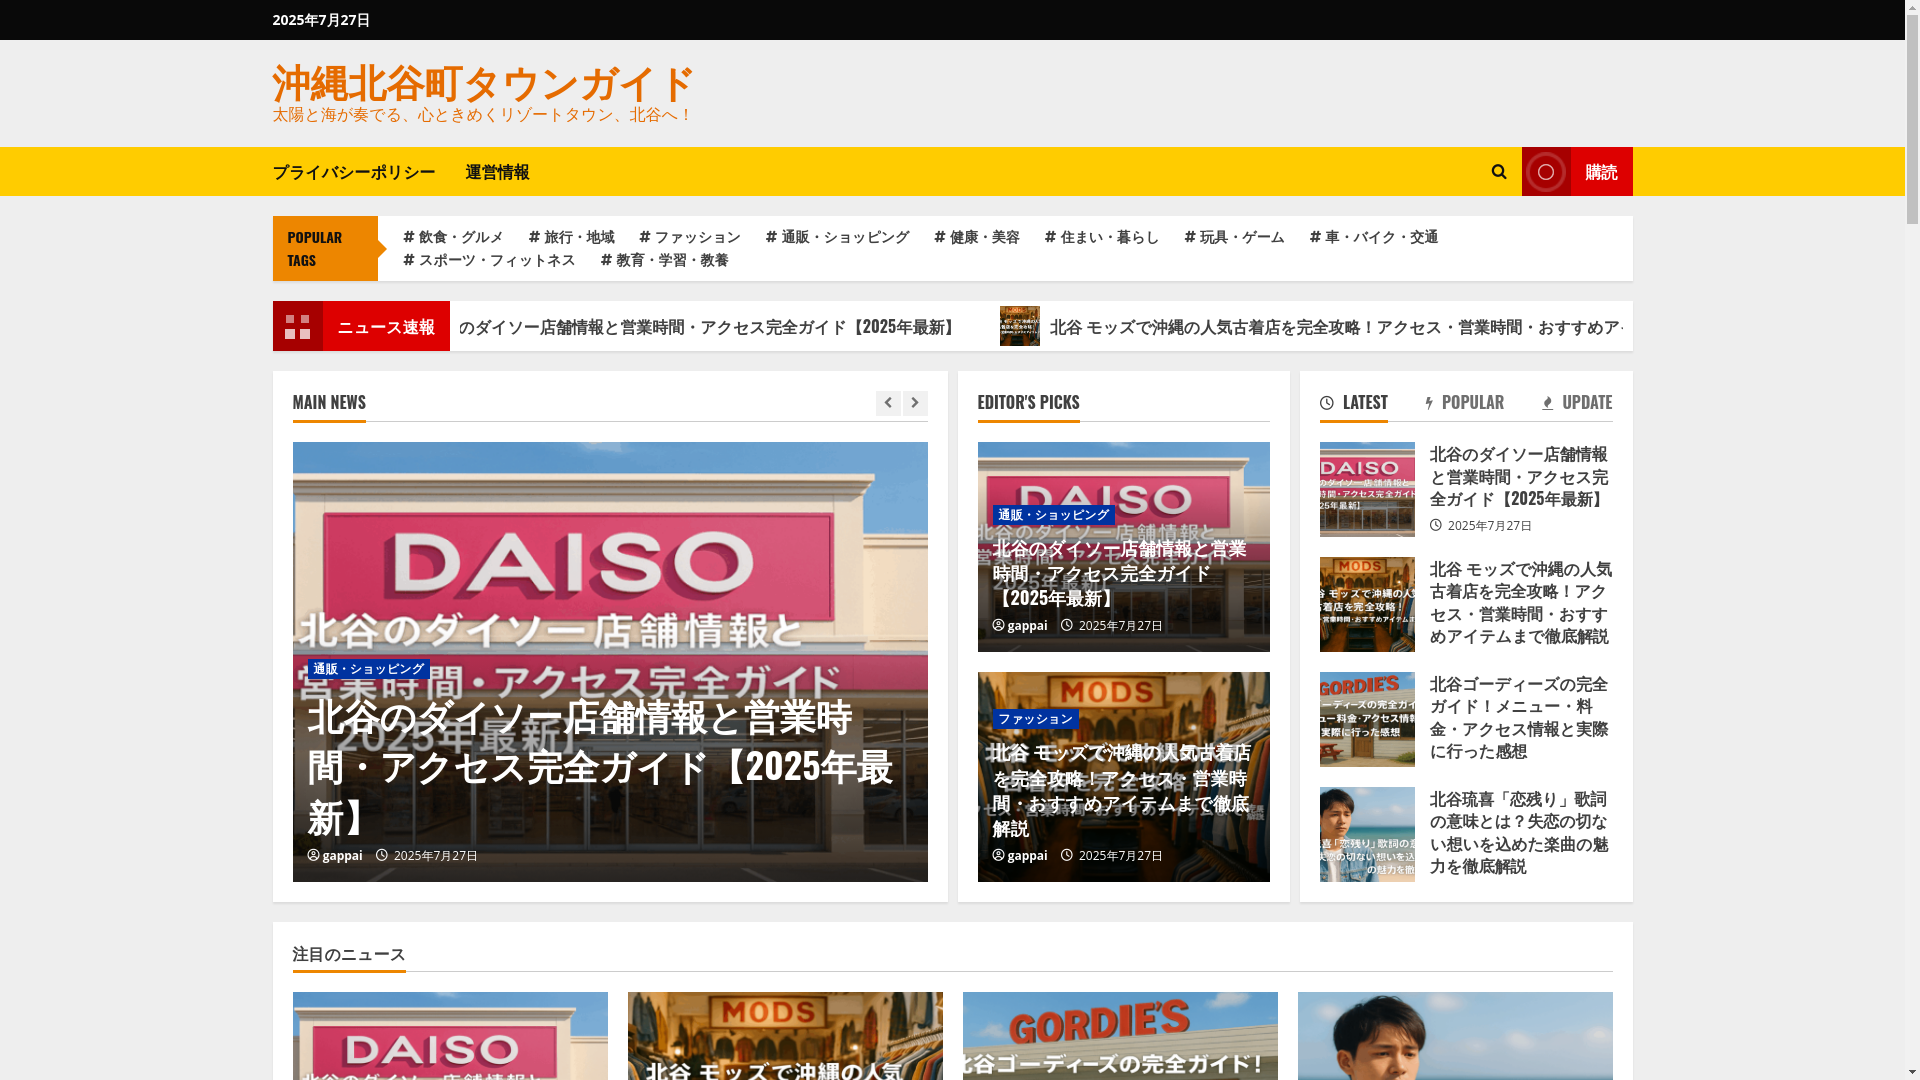This screenshot has width=1920, height=1080.
Task: Select the 飲食・グルメ tag
Action: click(x=453, y=237)
